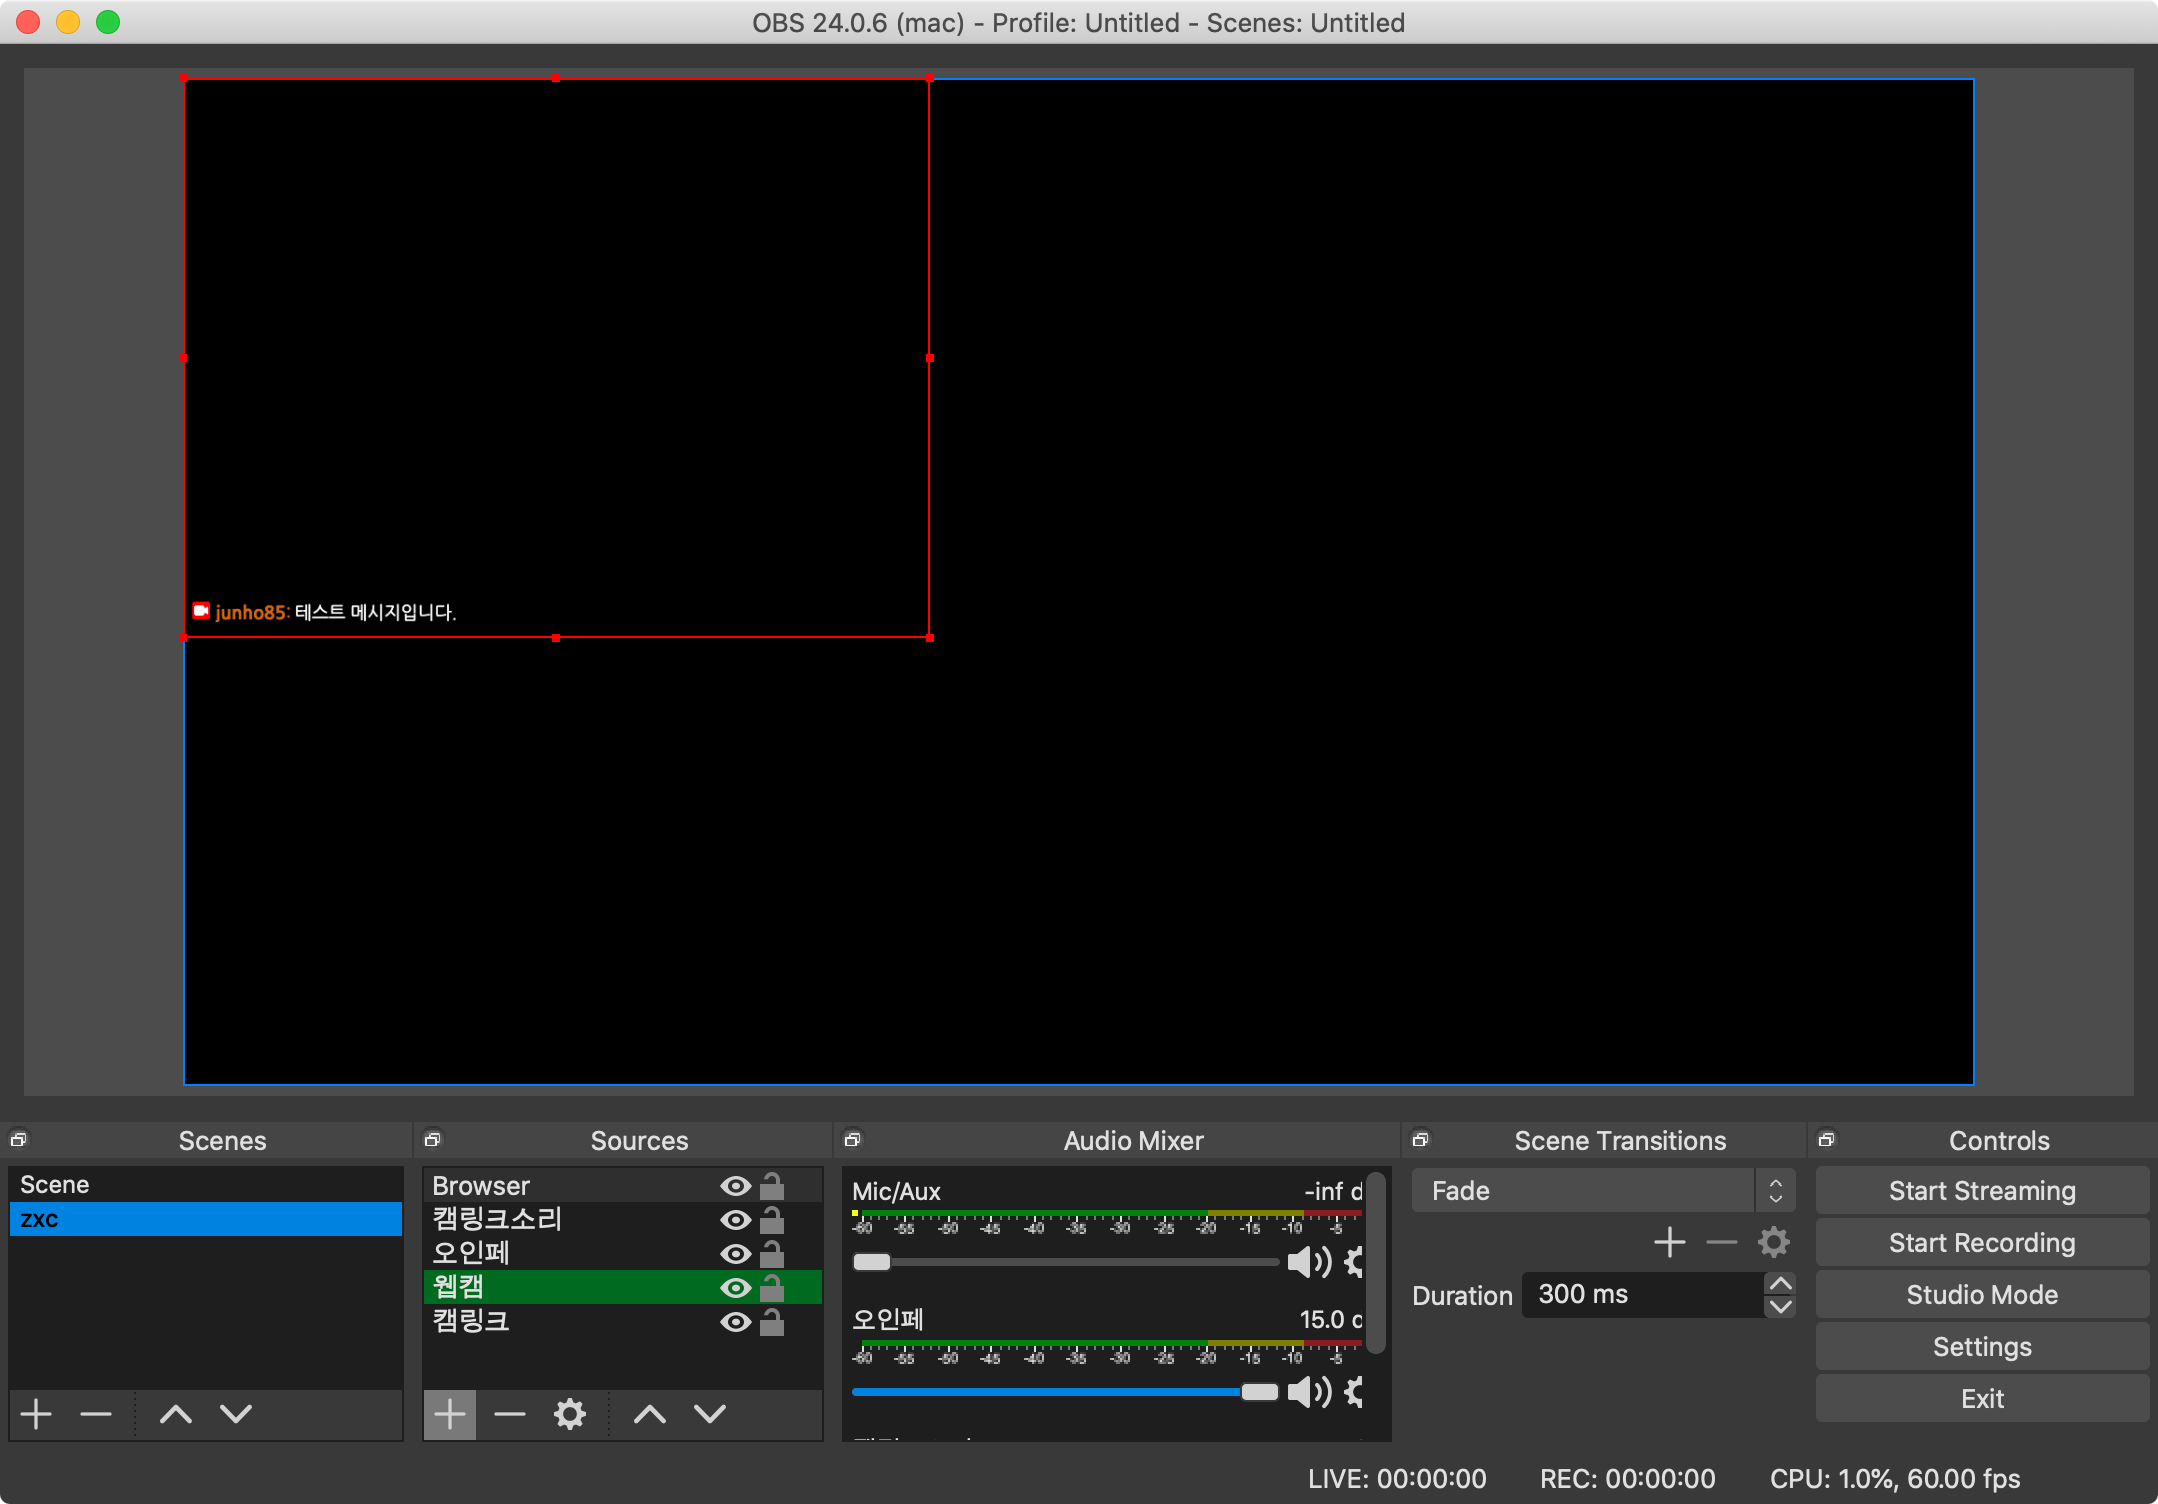This screenshot has width=2158, height=1504.
Task: Open source properties gear icon
Action: (x=569, y=1413)
